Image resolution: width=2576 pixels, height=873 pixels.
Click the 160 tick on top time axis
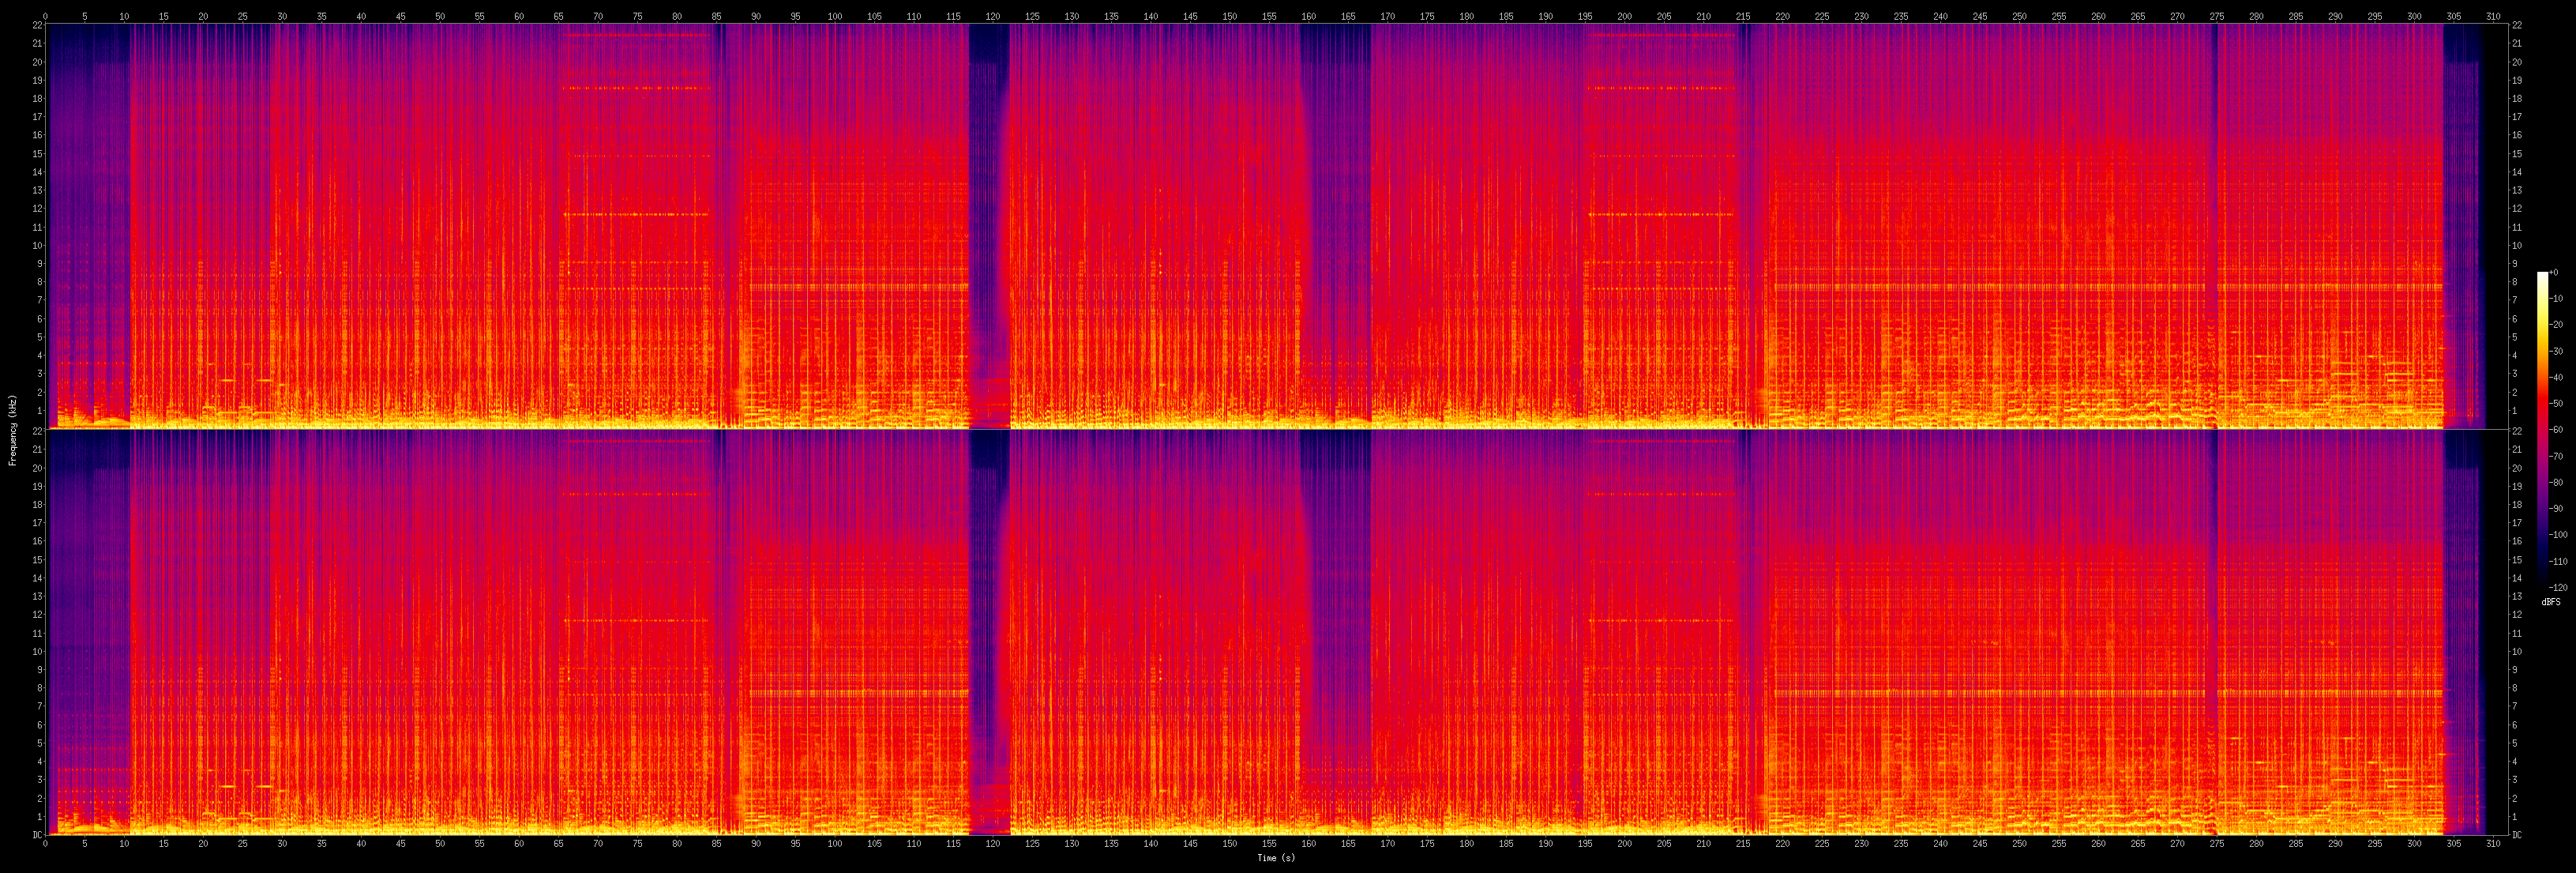pos(1308,17)
